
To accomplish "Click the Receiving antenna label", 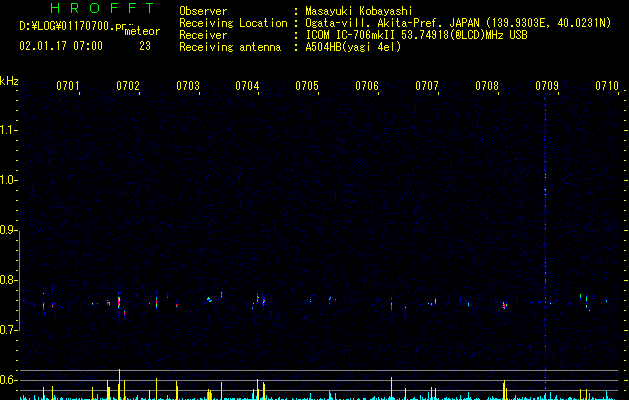I will [x=230, y=47].
